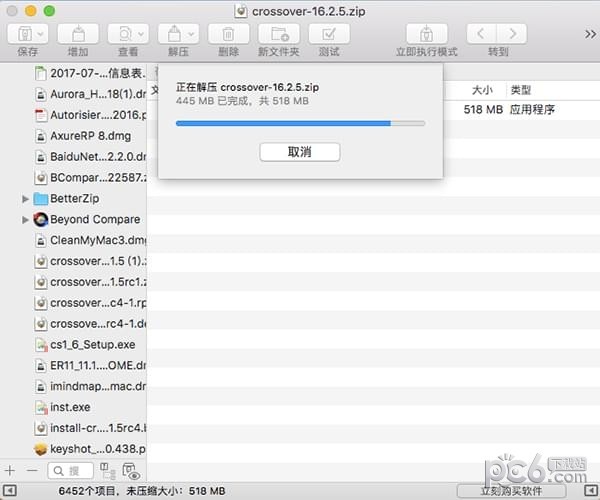
Task: Click the sidebar search field
Action: point(71,471)
